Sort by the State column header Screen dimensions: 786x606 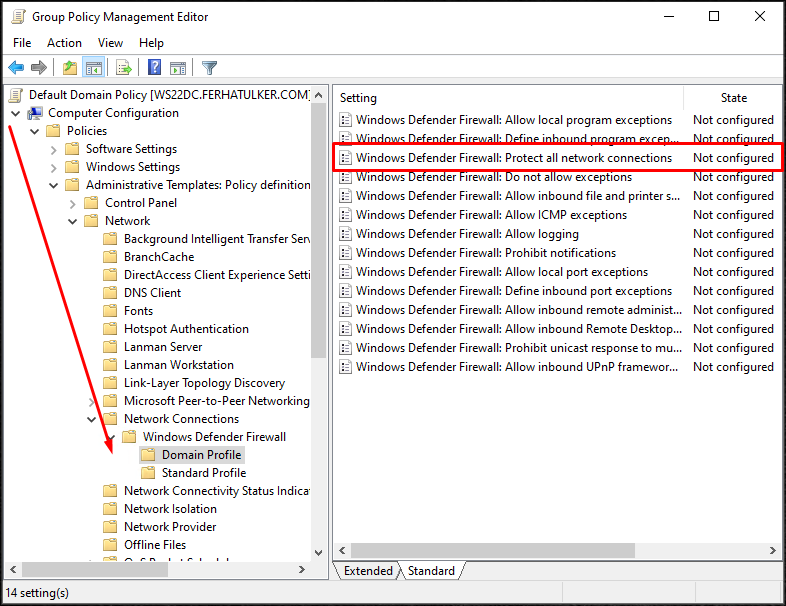tap(733, 98)
